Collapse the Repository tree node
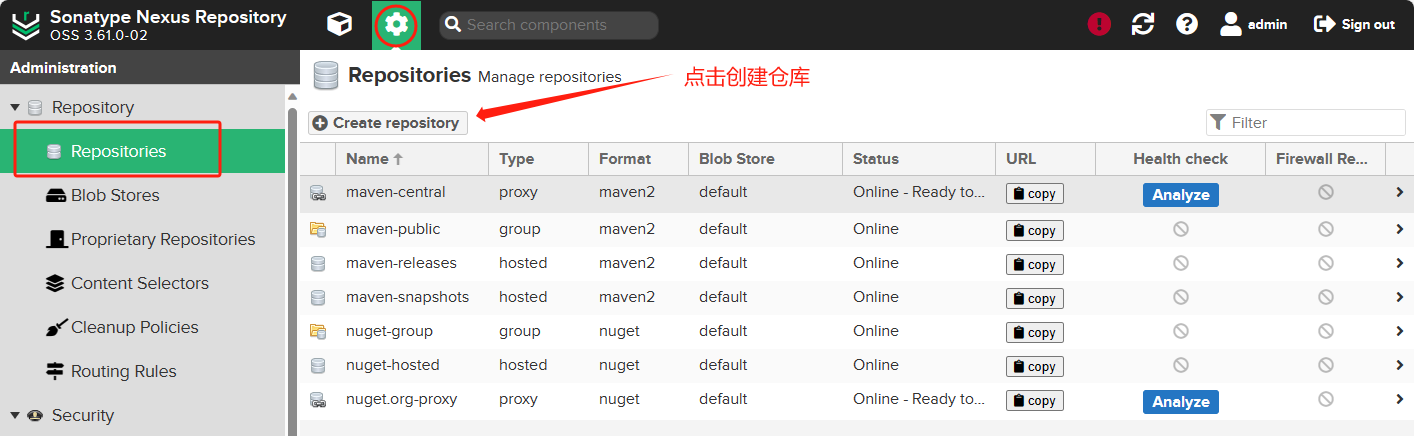The width and height of the screenshot is (1414, 436). [15, 107]
